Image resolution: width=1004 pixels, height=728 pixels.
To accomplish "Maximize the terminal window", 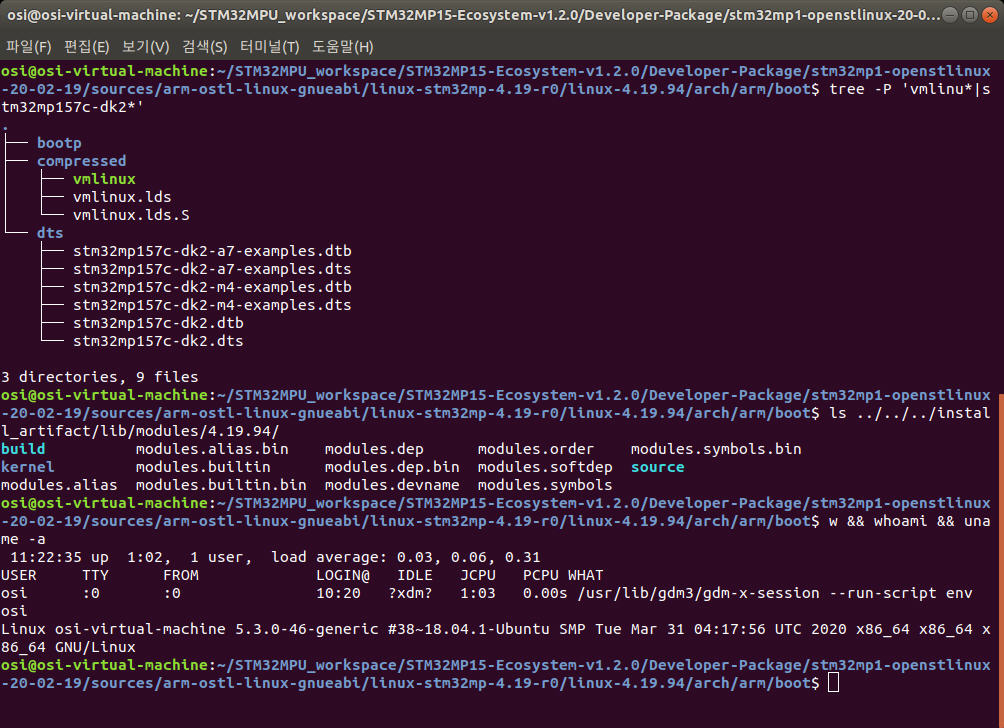I will coord(970,14).
